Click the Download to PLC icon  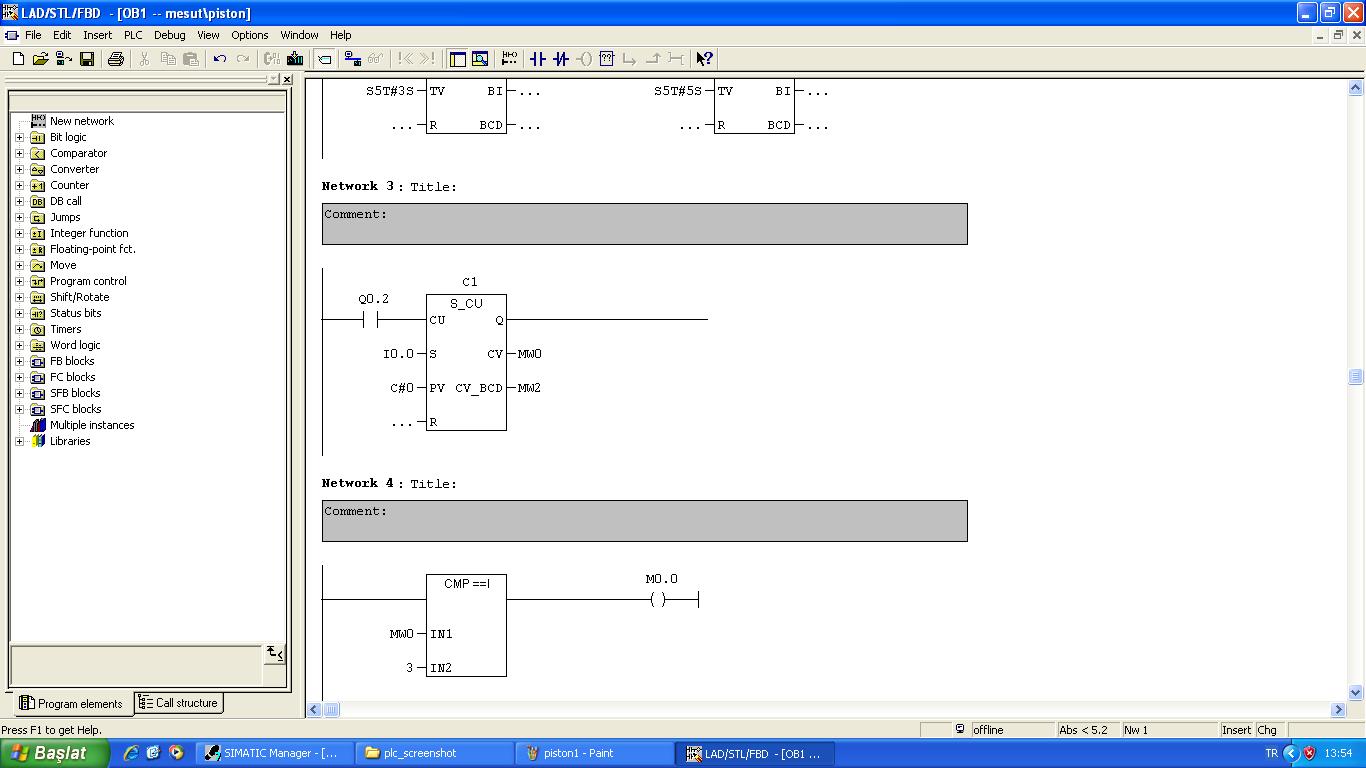[295, 59]
